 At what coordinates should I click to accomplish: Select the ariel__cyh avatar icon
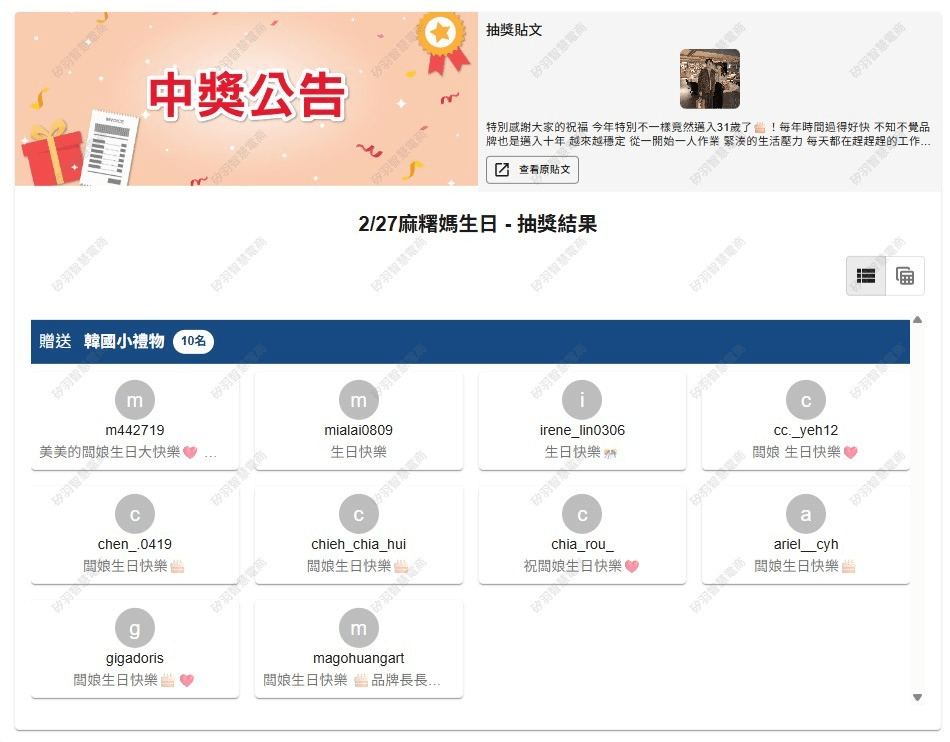(806, 514)
